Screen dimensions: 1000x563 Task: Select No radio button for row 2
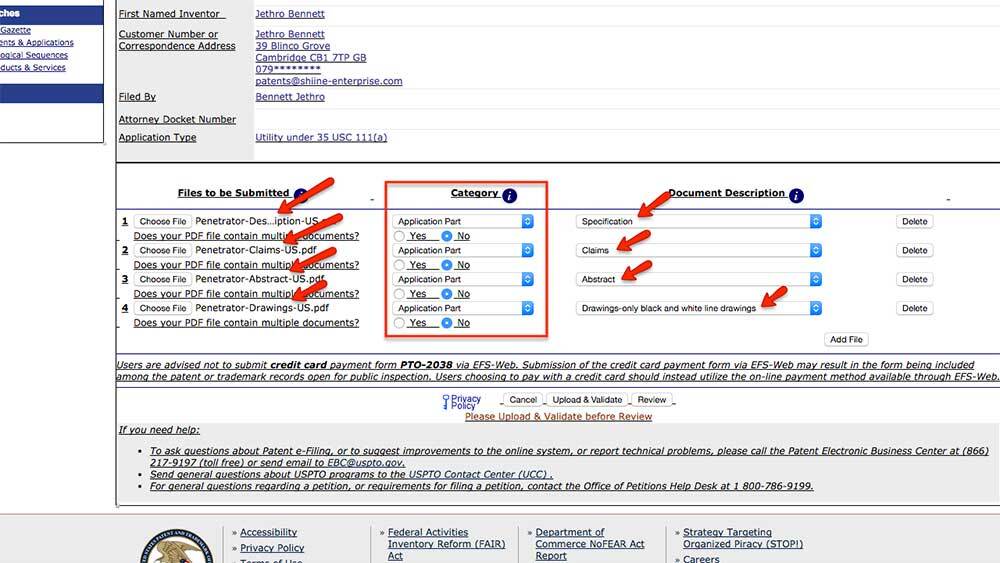pos(447,265)
